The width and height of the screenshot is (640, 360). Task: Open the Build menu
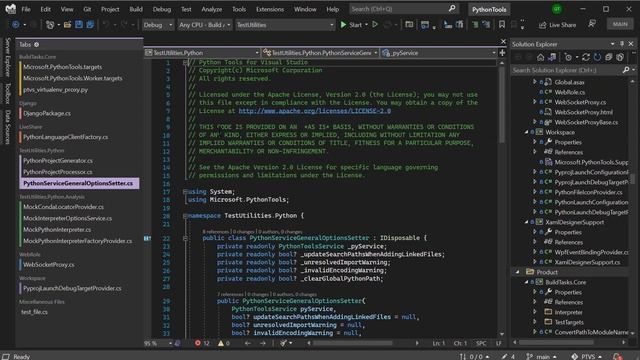pos(136,9)
